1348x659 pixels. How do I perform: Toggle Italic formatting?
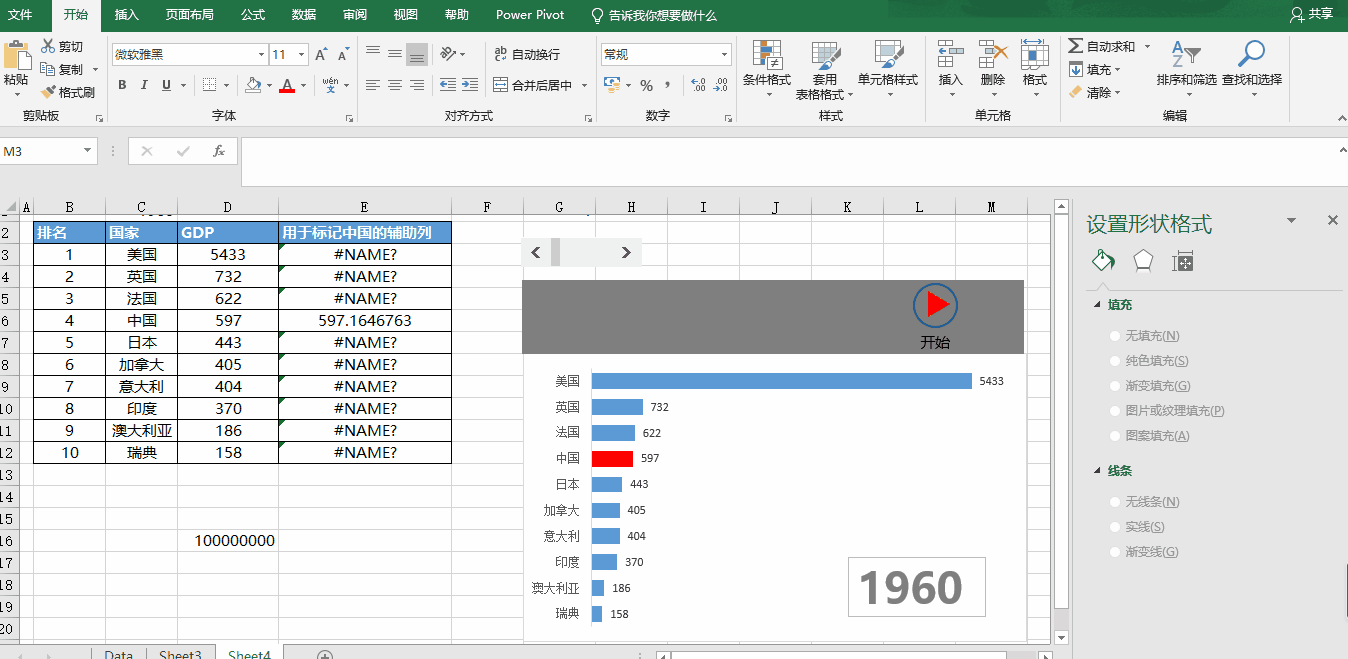point(145,85)
